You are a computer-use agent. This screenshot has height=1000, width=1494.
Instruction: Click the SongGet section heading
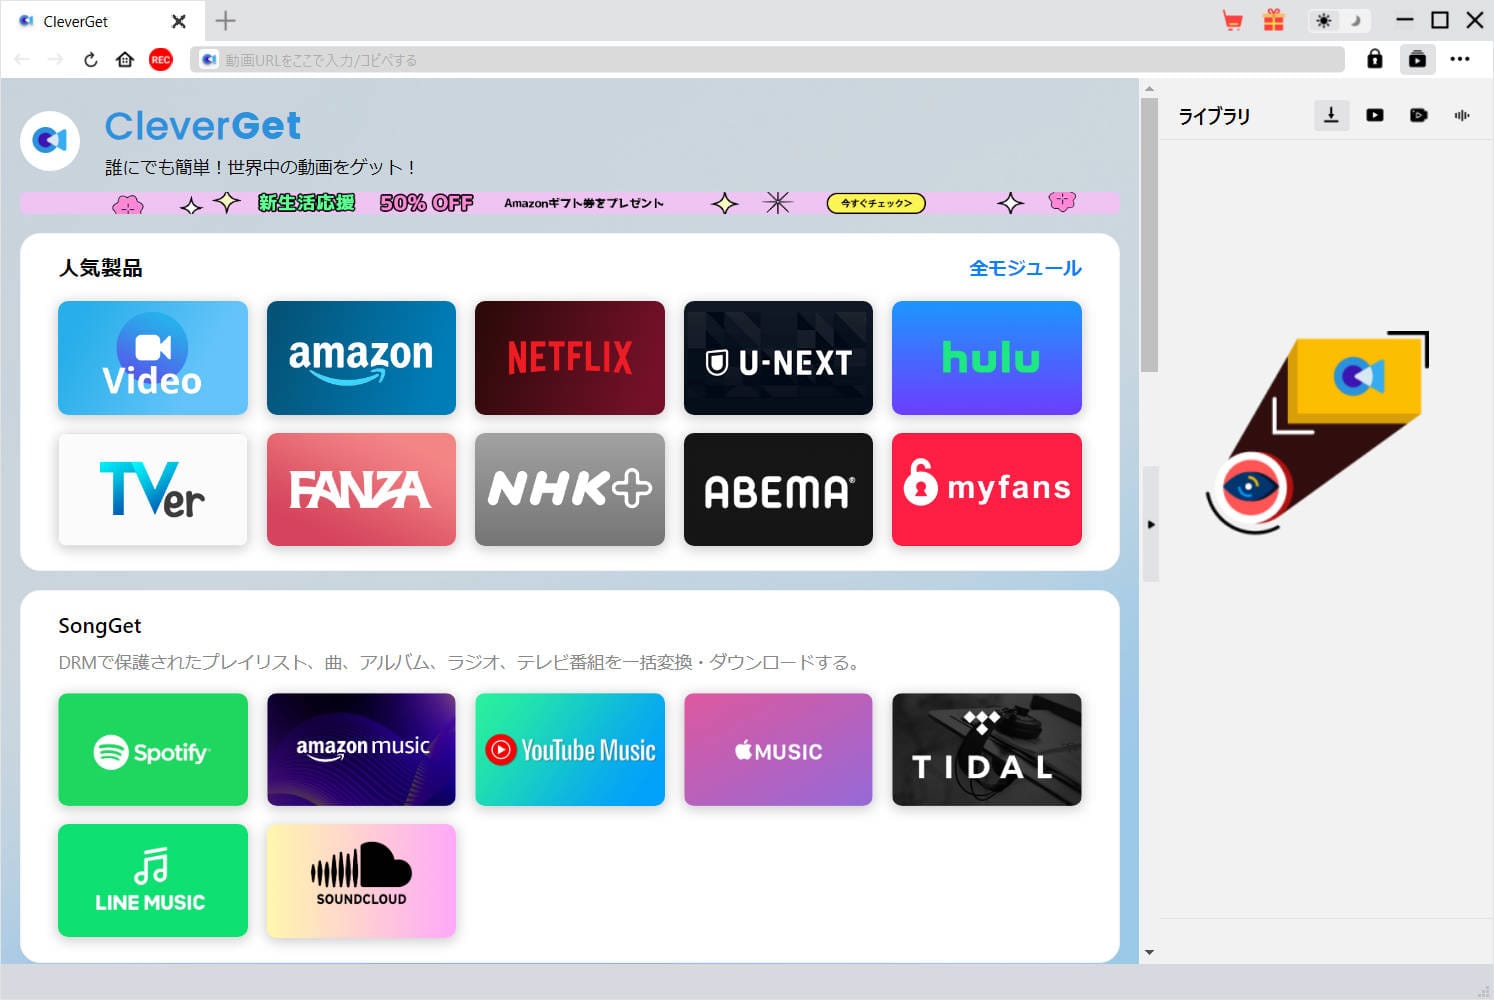point(100,626)
